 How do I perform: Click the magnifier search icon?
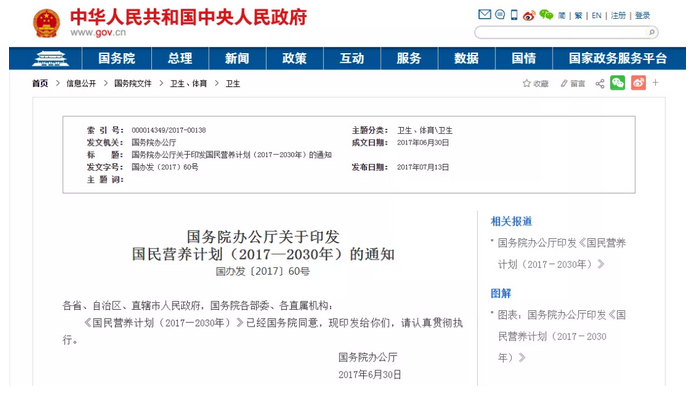(652, 32)
